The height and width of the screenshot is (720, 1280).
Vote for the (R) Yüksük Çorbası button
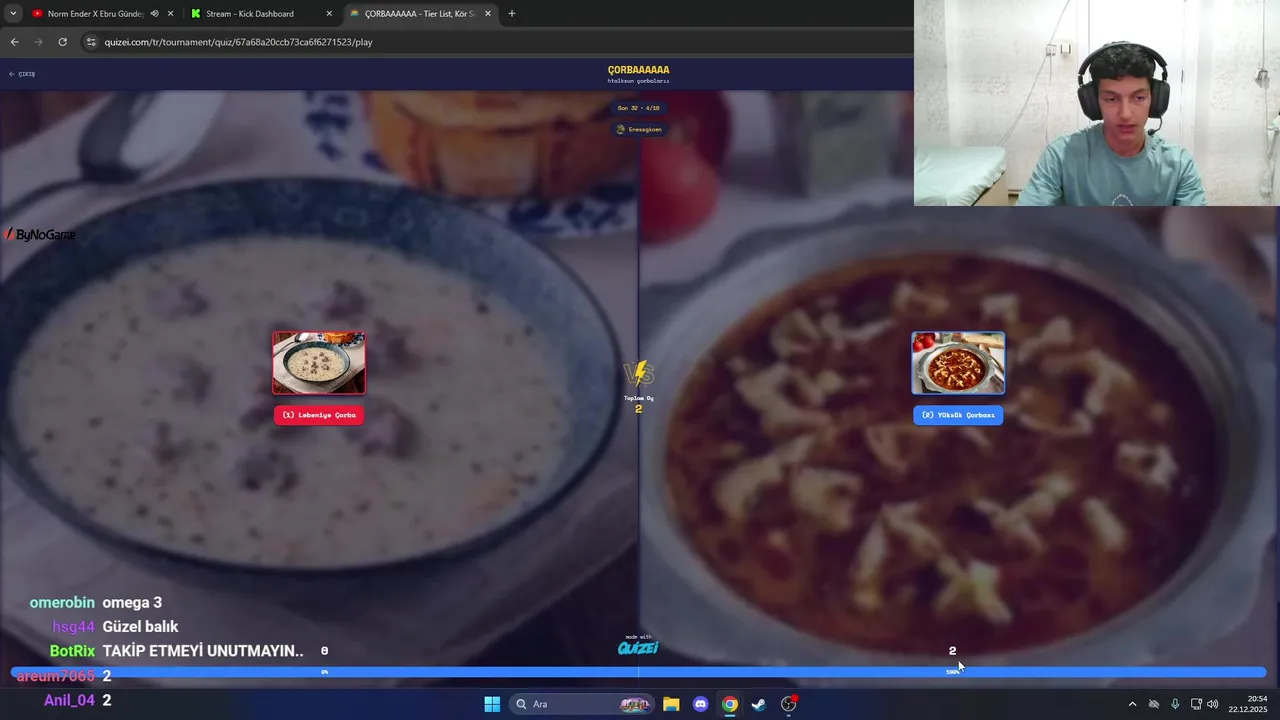[x=958, y=415]
